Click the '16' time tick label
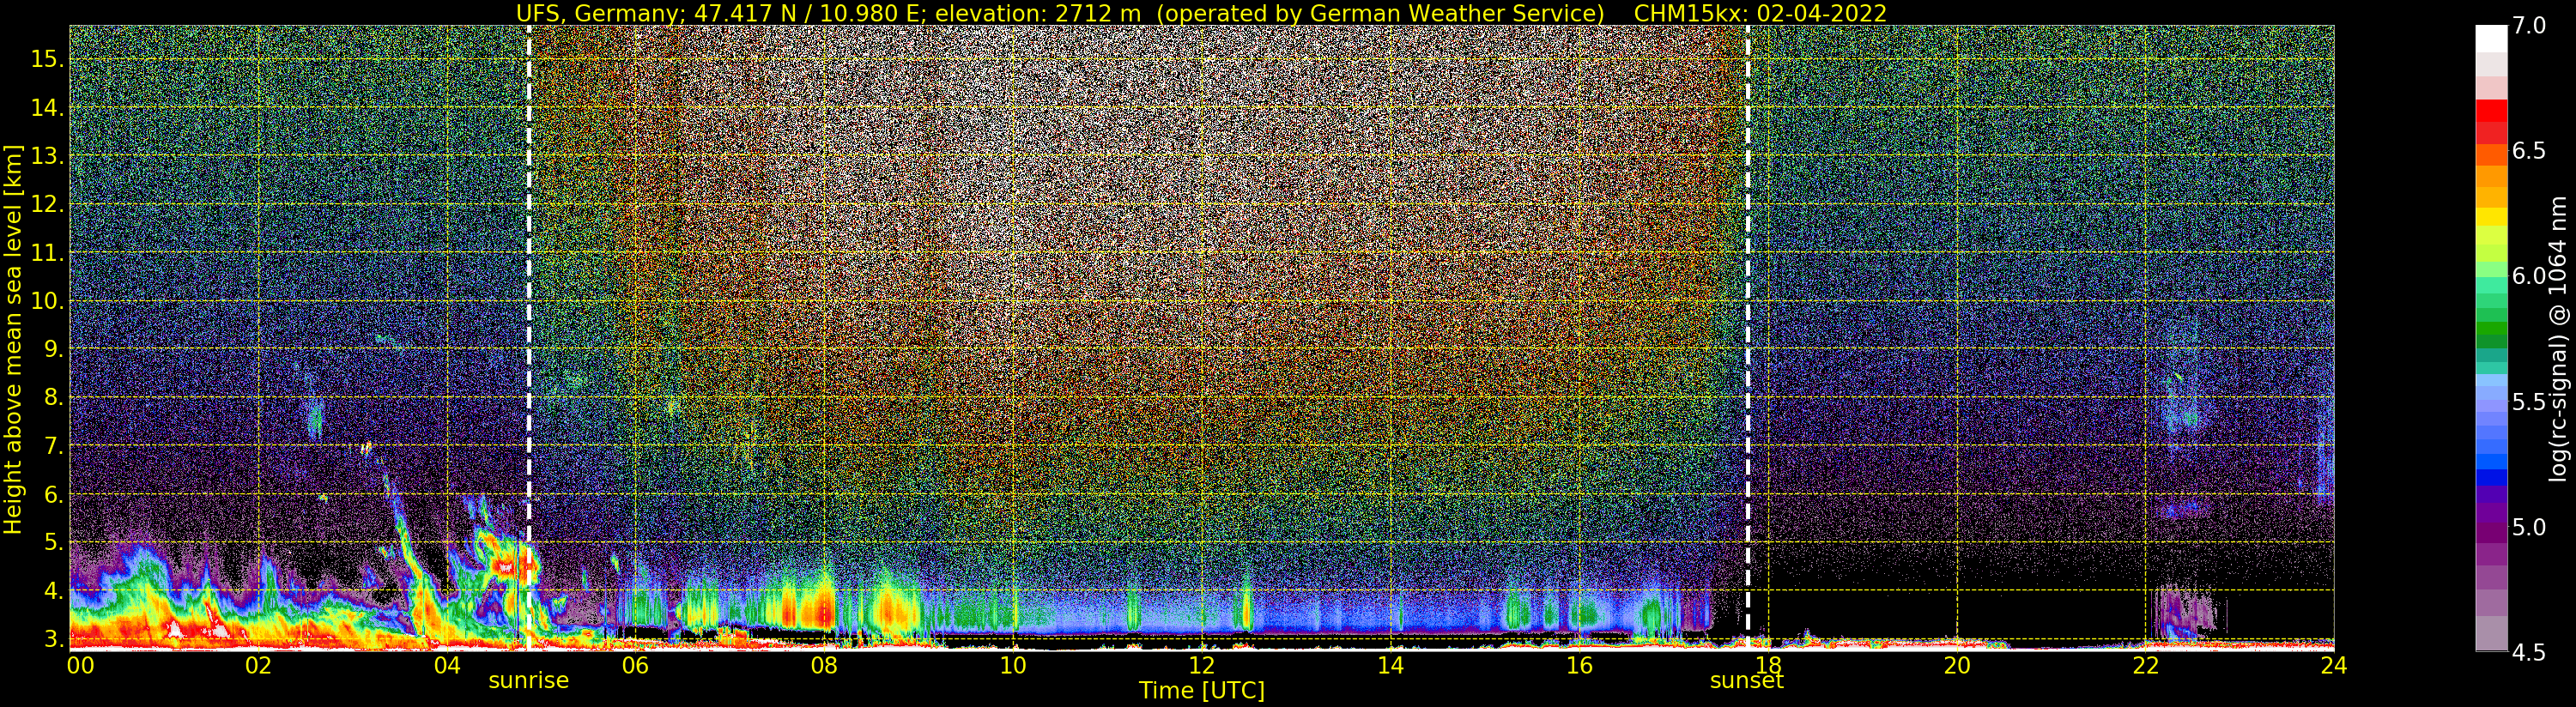Image resolution: width=2576 pixels, height=707 pixels. click(1579, 665)
